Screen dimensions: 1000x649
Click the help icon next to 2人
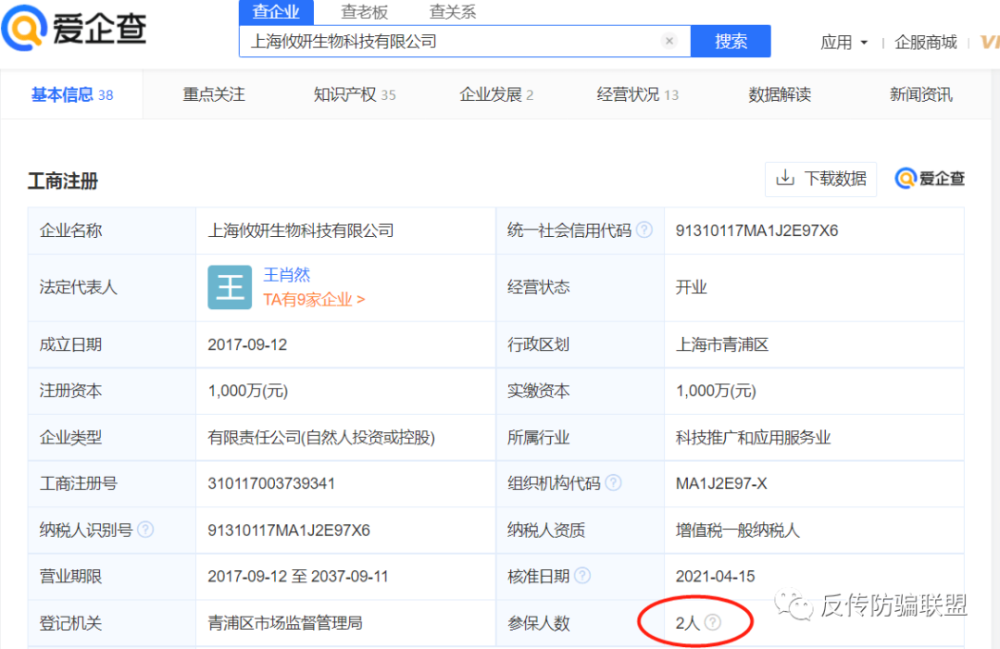pos(713,622)
